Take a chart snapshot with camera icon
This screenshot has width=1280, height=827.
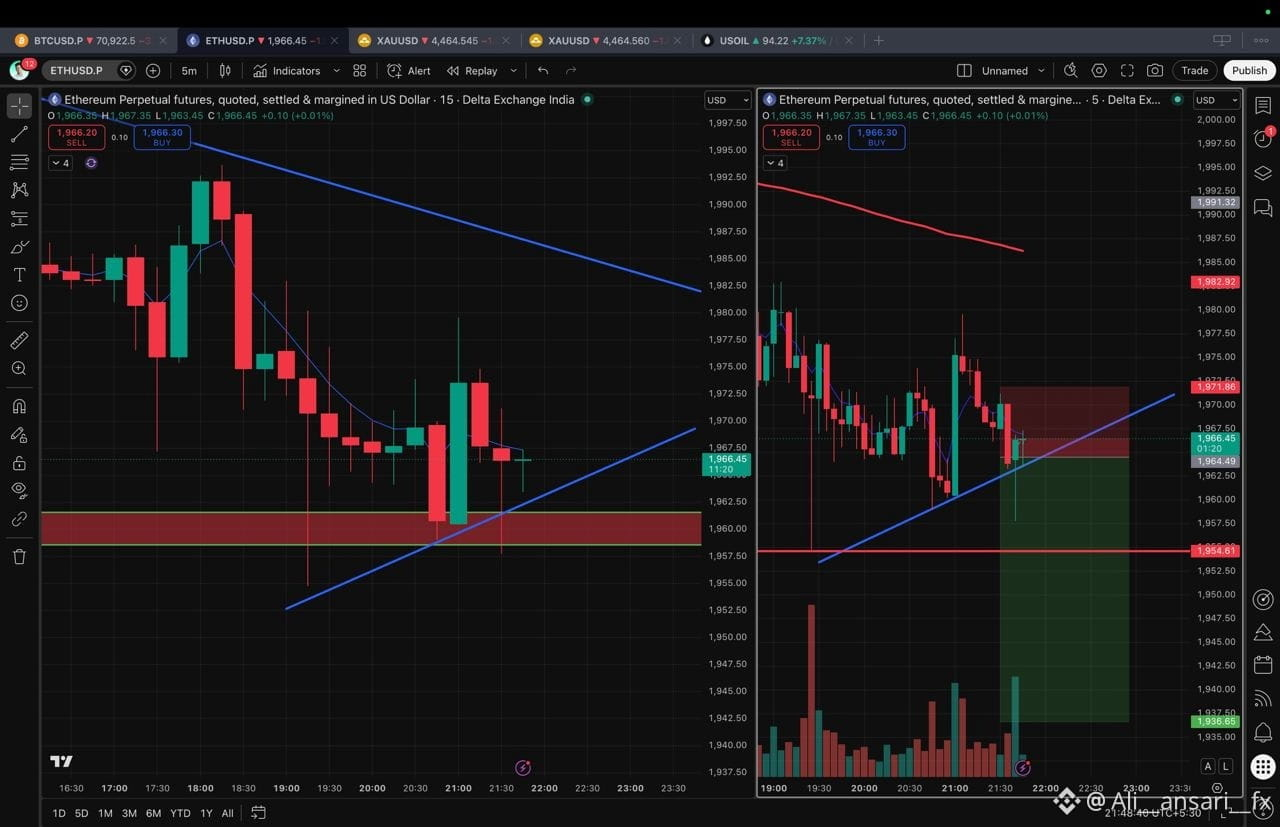(1155, 71)
